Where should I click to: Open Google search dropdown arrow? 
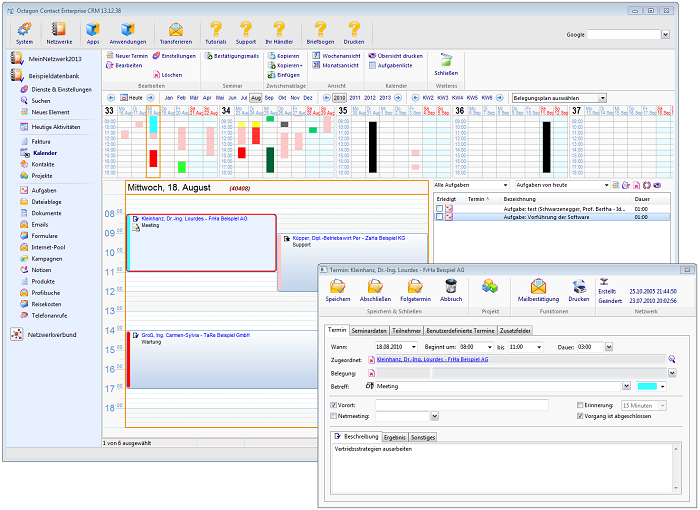[x=665, y=34]
